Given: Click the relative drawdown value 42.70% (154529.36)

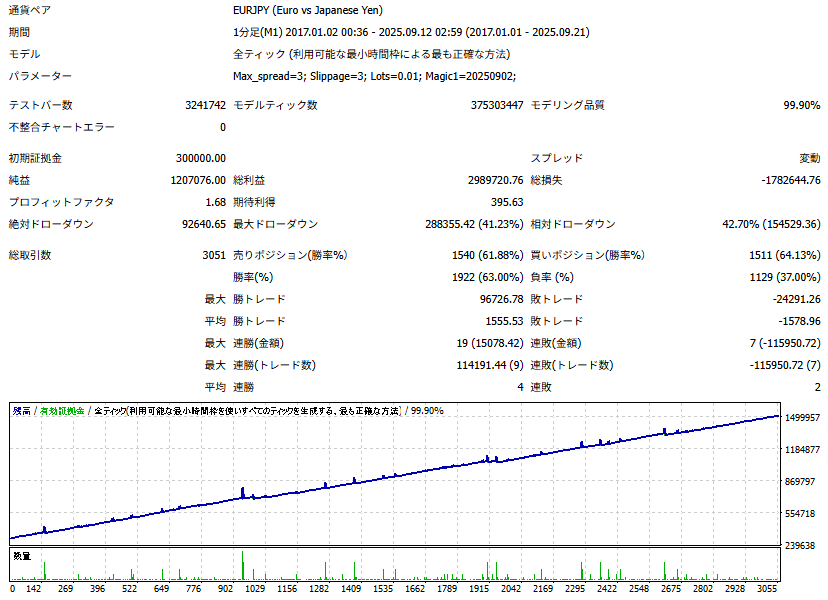Looking at the screenshot, I should click(771, 224).
